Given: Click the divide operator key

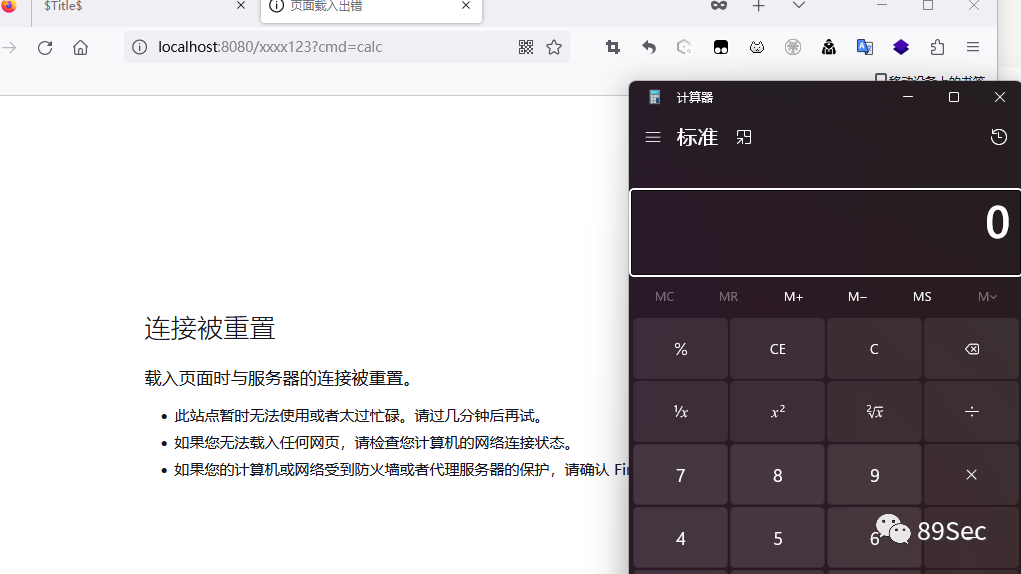Looking at the screenshot, I should (972, 412).
